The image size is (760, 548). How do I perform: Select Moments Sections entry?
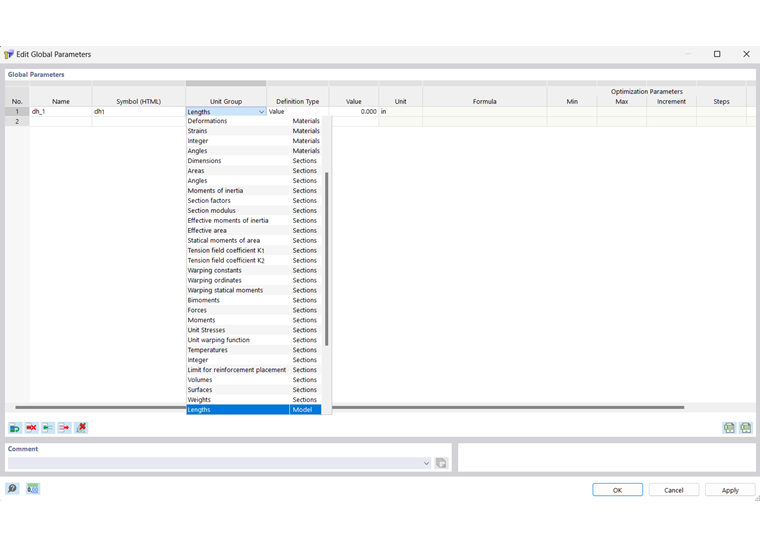pyautogui.click(x=253, y=320)
